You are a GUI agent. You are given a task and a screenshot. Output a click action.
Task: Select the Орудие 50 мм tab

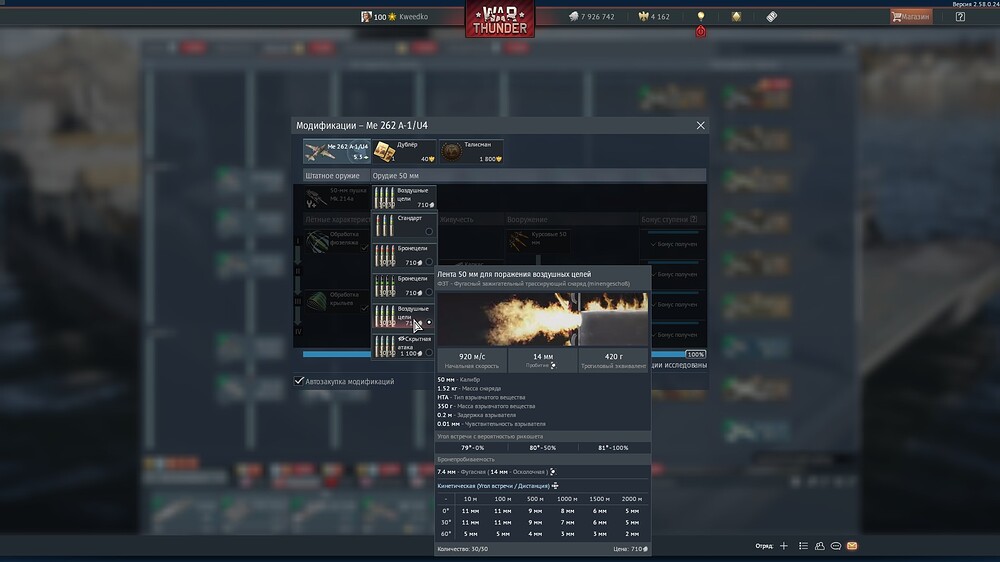tap(395, 175)
